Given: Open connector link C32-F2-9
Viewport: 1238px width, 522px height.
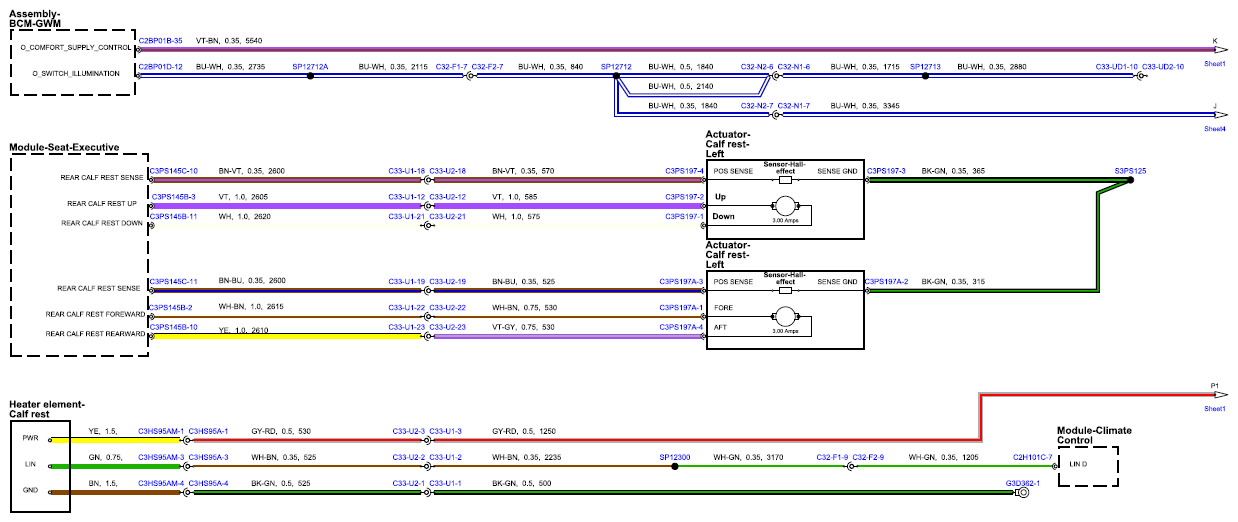Looking at the screenshot, I should pyautogui.click(x=868, y=457).
